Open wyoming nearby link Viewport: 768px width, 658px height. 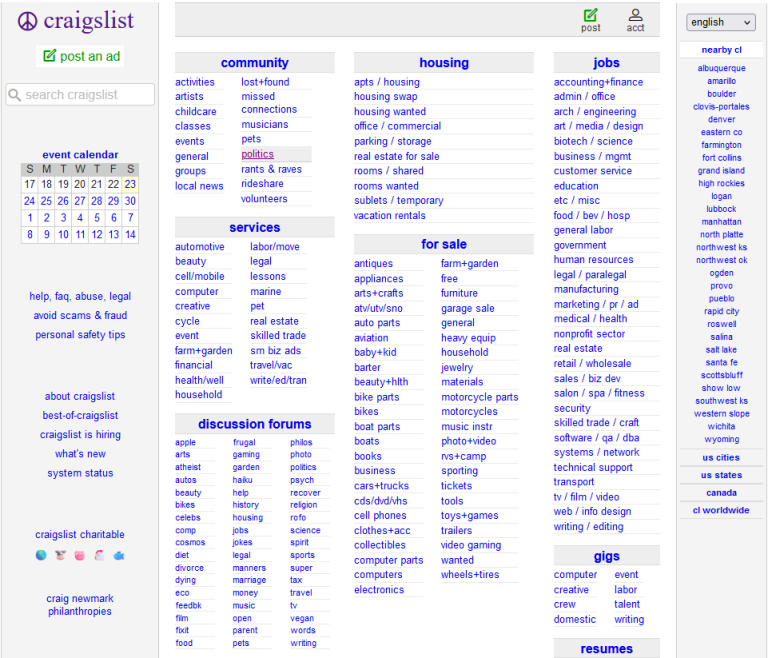point(721,439)
